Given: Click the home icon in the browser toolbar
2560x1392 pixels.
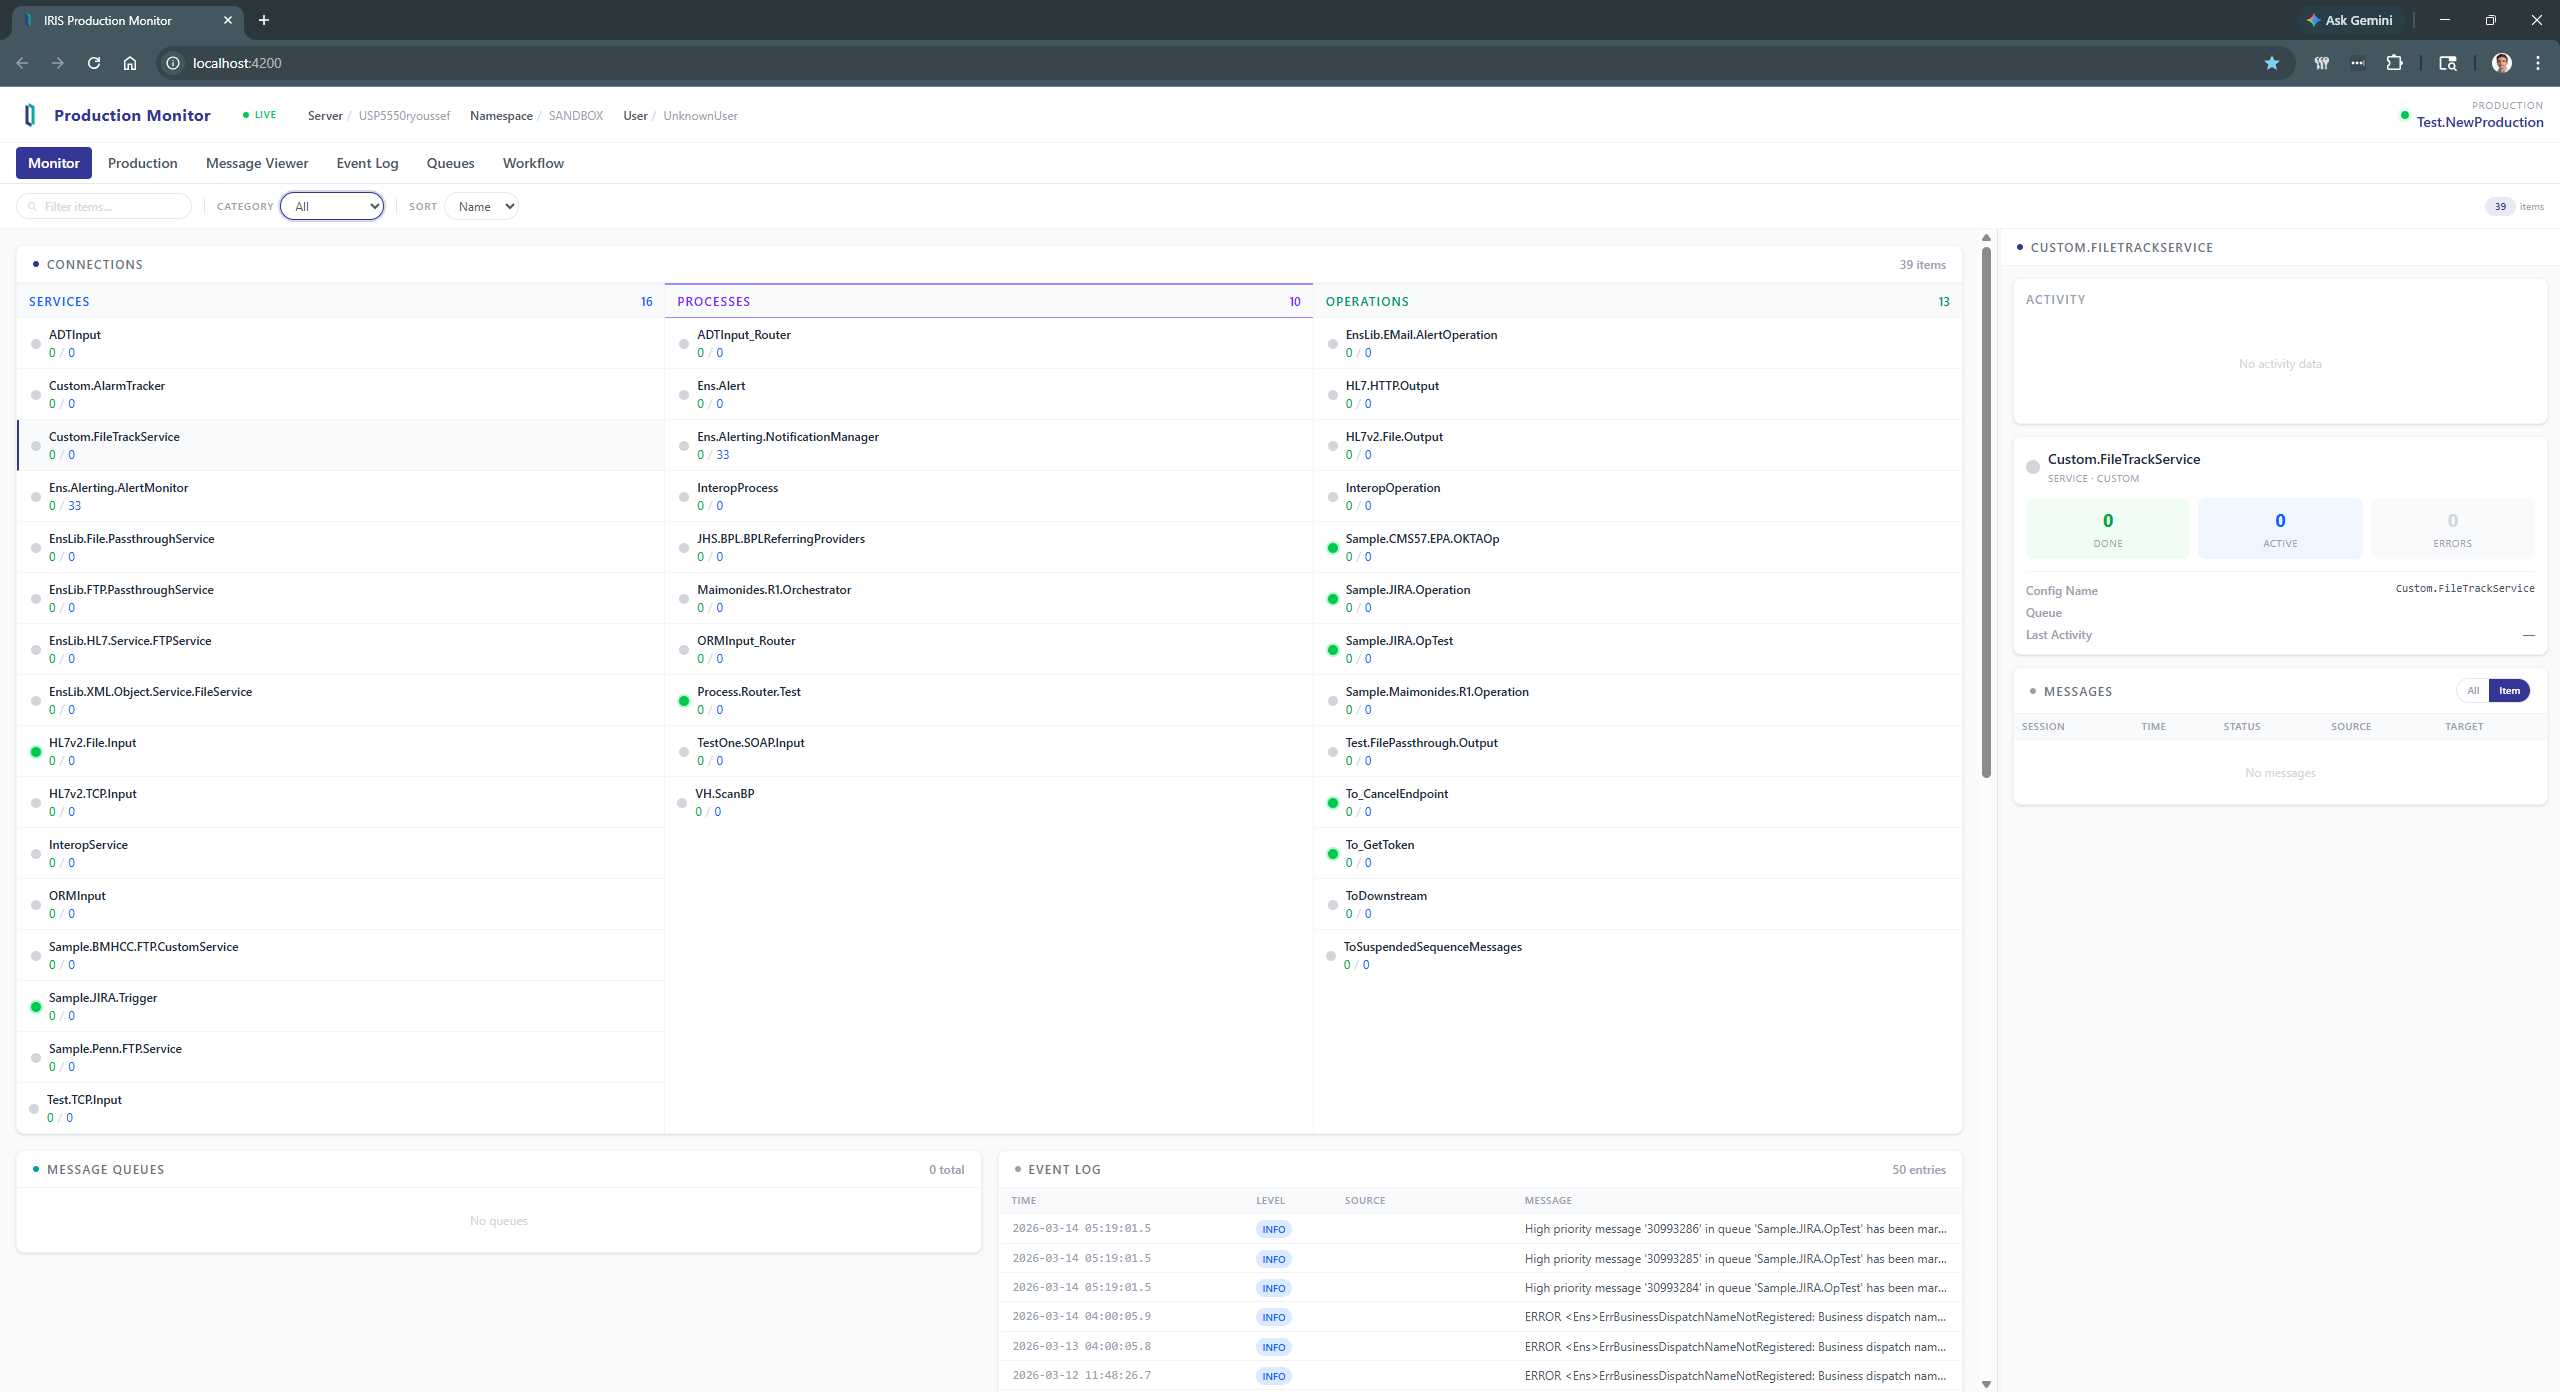Looking at the screenshot, I should tap(129, 62).
